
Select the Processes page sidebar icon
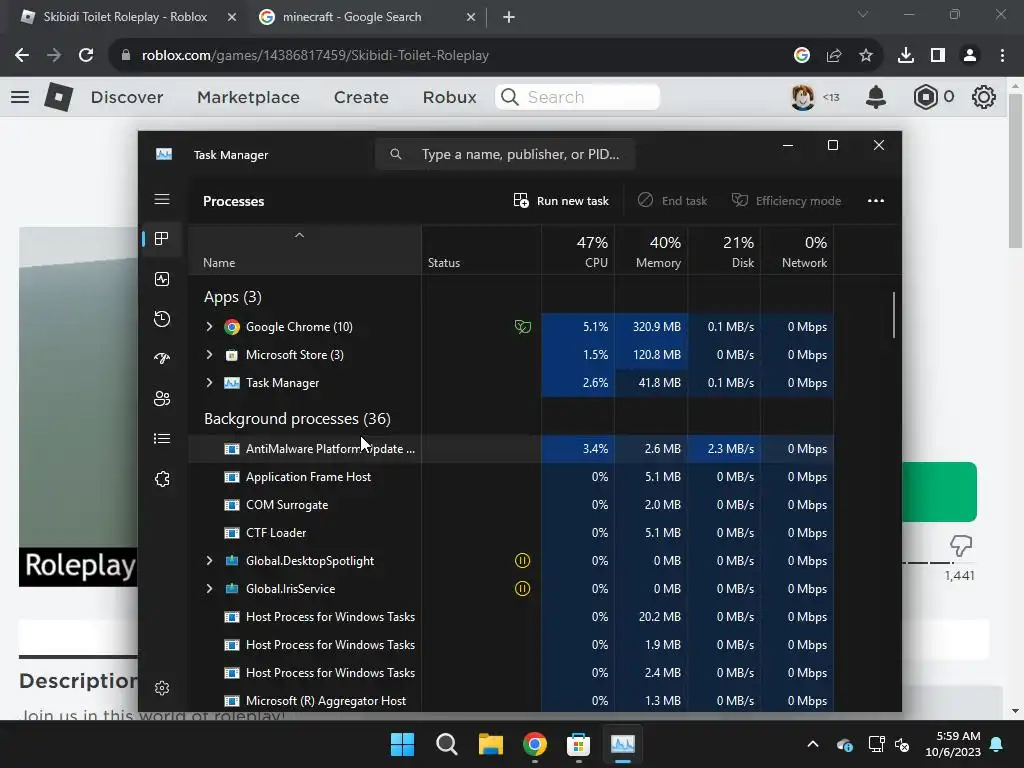[162, 238]
